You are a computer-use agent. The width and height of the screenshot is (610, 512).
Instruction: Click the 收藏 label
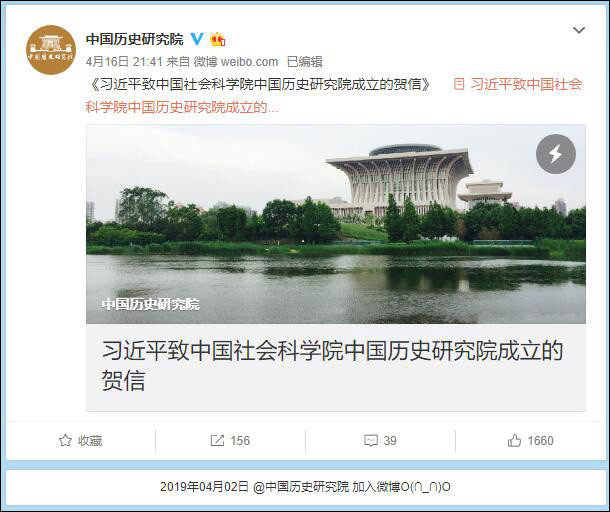pos(90,440)
